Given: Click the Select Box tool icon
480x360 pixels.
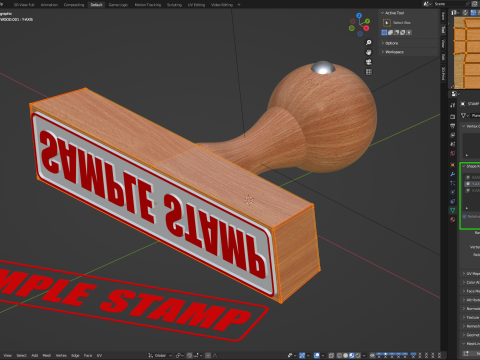Looking at the screenshot, I should point(387,23).
